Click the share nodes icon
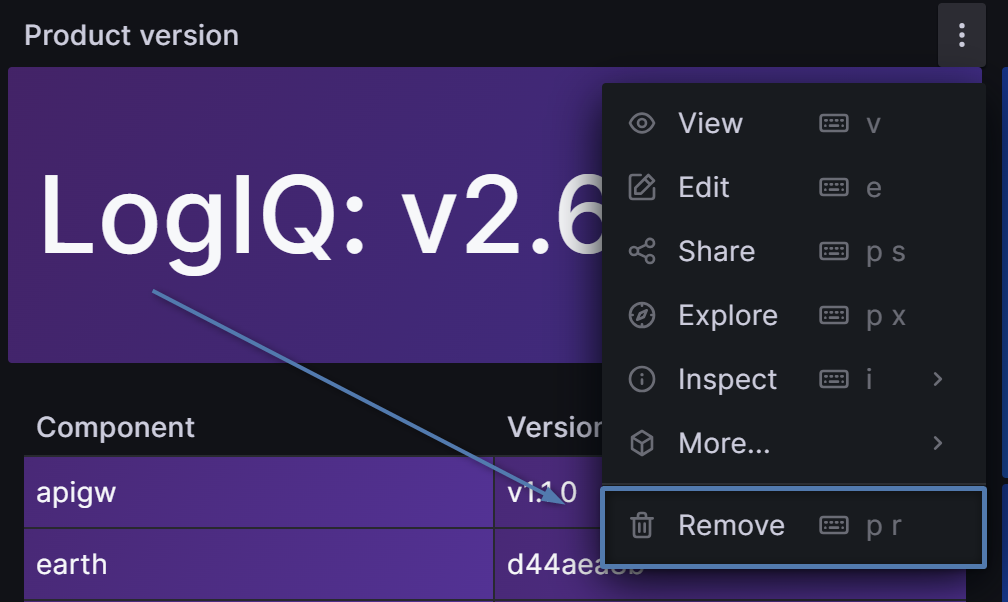 642,251
